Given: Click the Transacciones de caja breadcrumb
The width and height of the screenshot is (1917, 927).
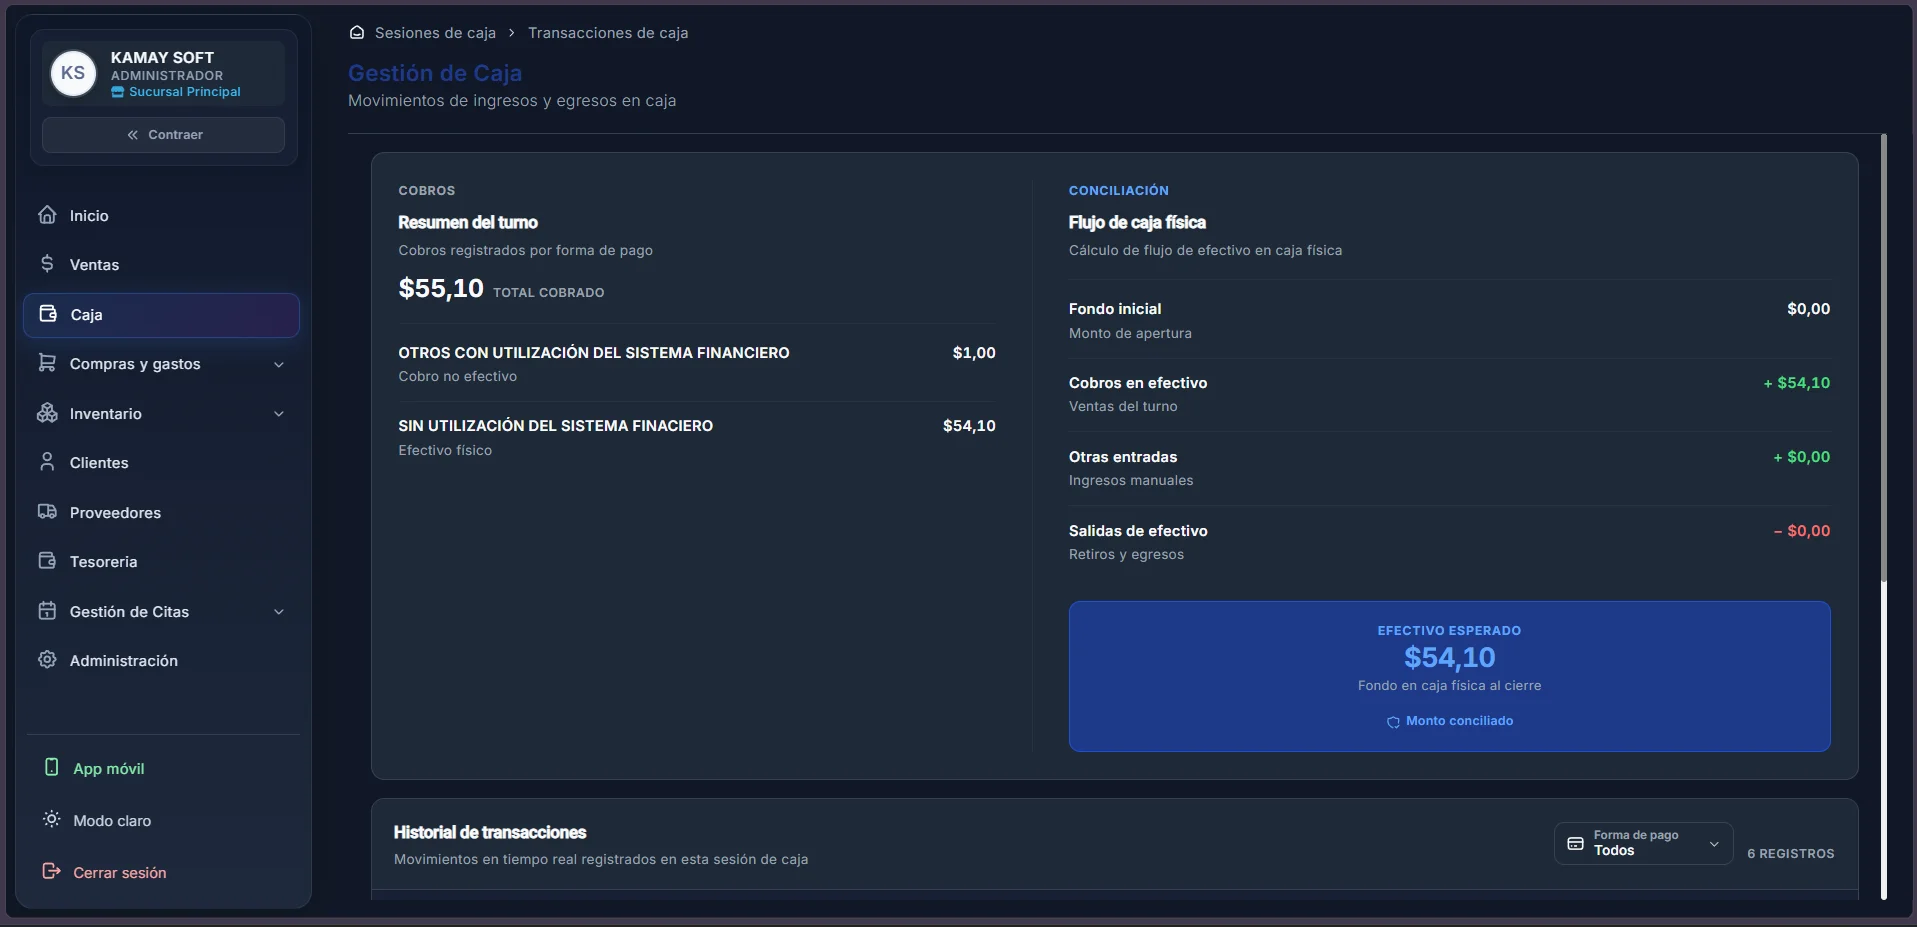Looking at the screenshot, I should [x=608, y=33].
